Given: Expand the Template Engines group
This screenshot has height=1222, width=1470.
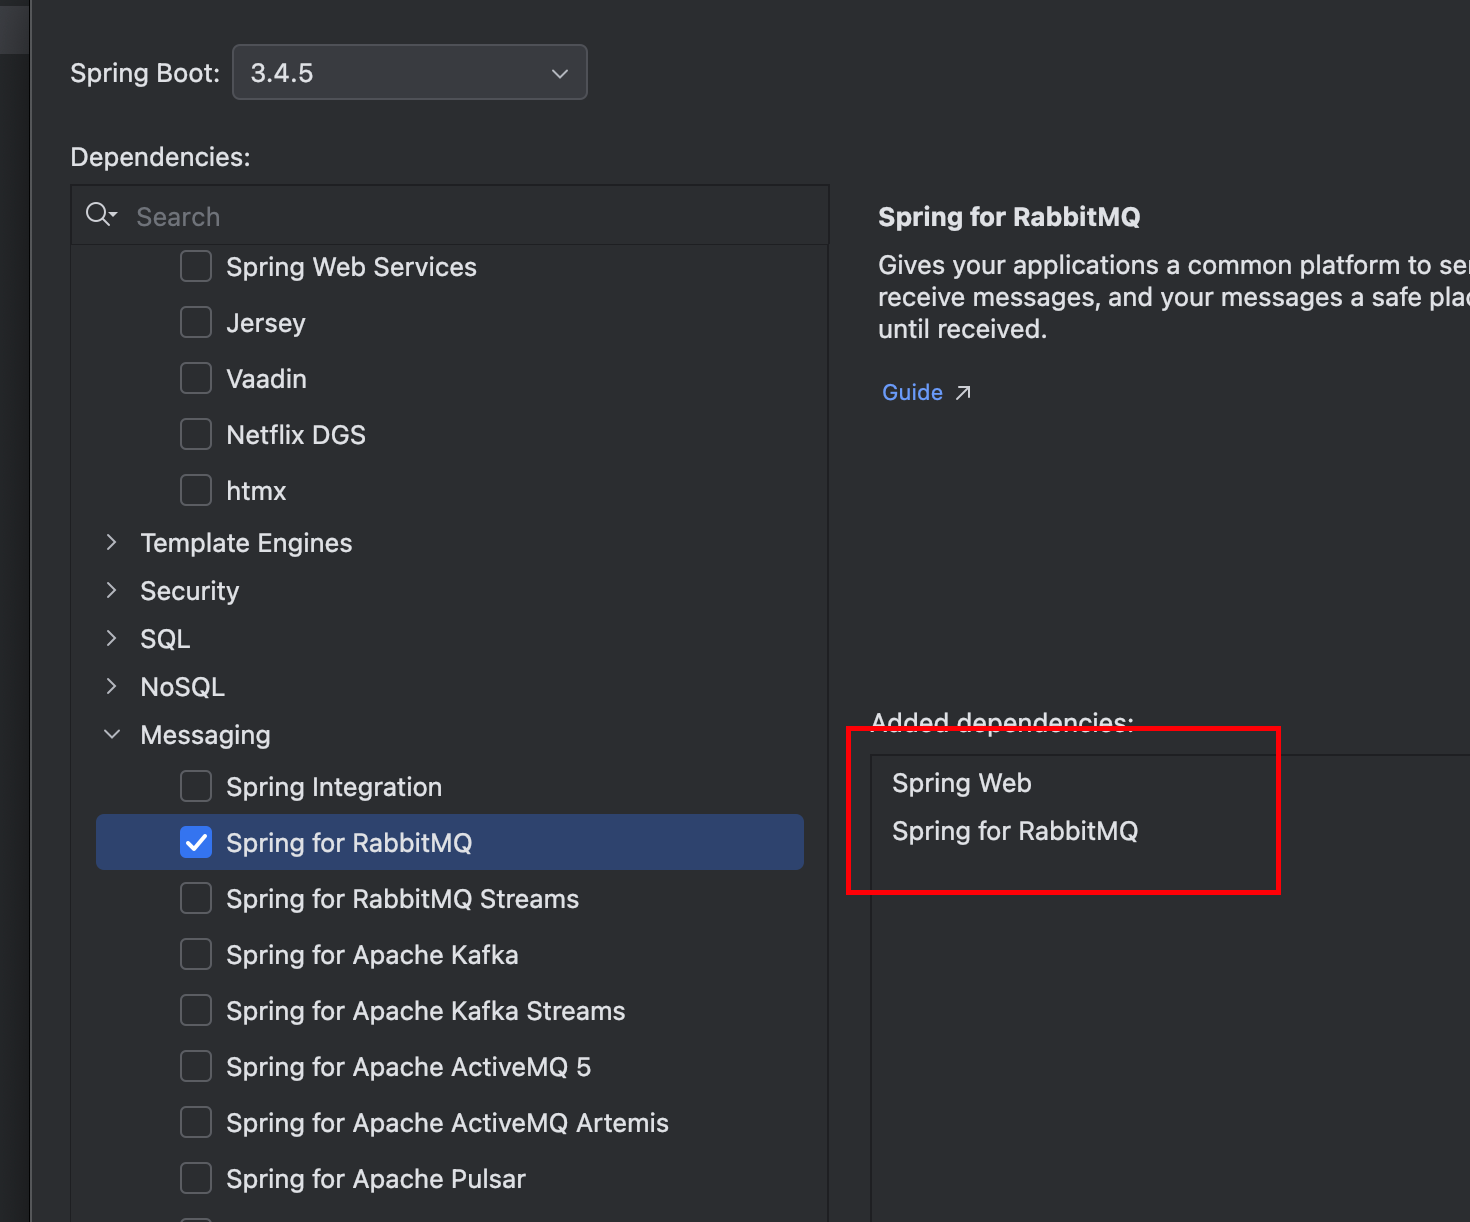Looking at the screenshot, I should pos(111,542).
